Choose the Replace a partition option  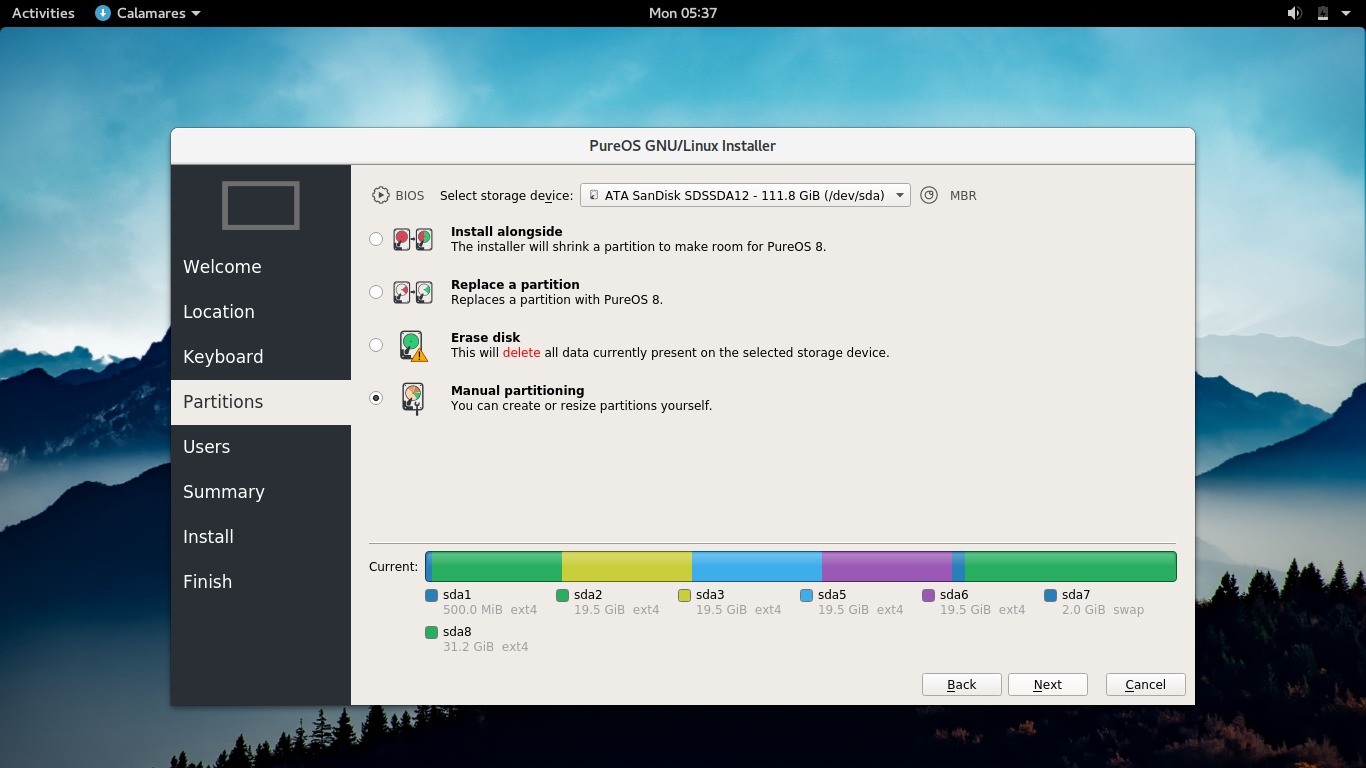376,292
